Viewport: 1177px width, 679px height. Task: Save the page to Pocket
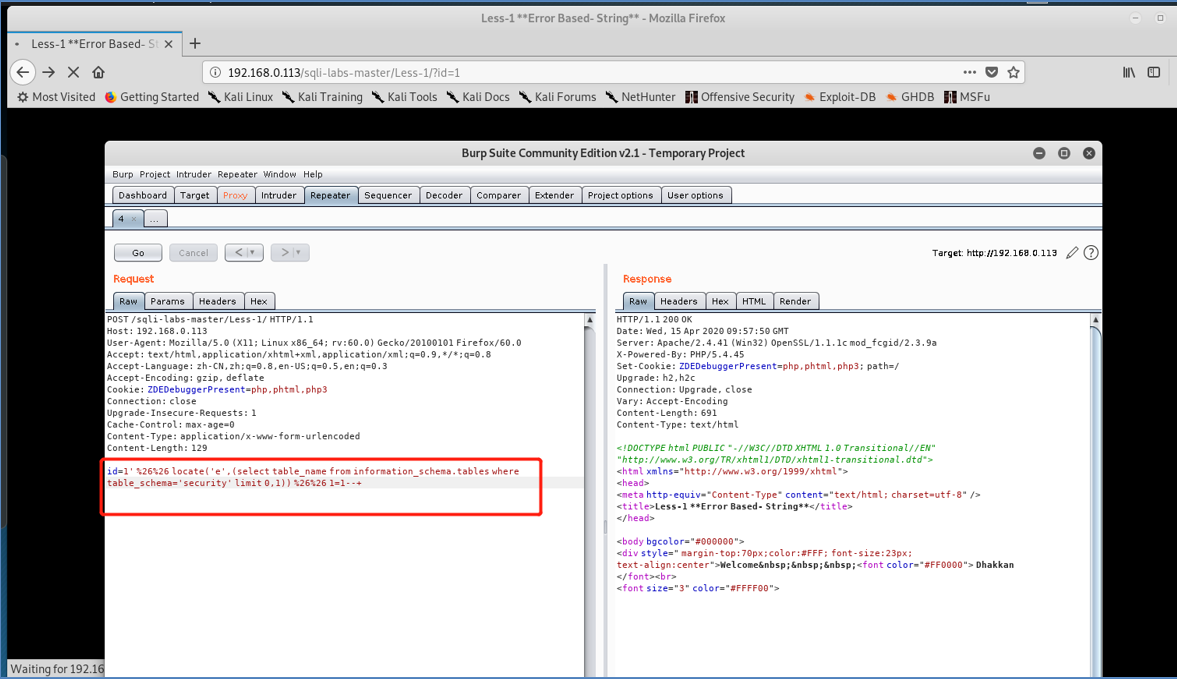coord(991,72)
